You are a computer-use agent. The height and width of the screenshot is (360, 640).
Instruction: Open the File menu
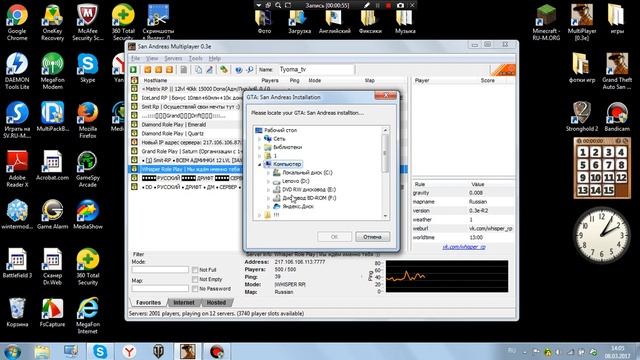[135, 58]
